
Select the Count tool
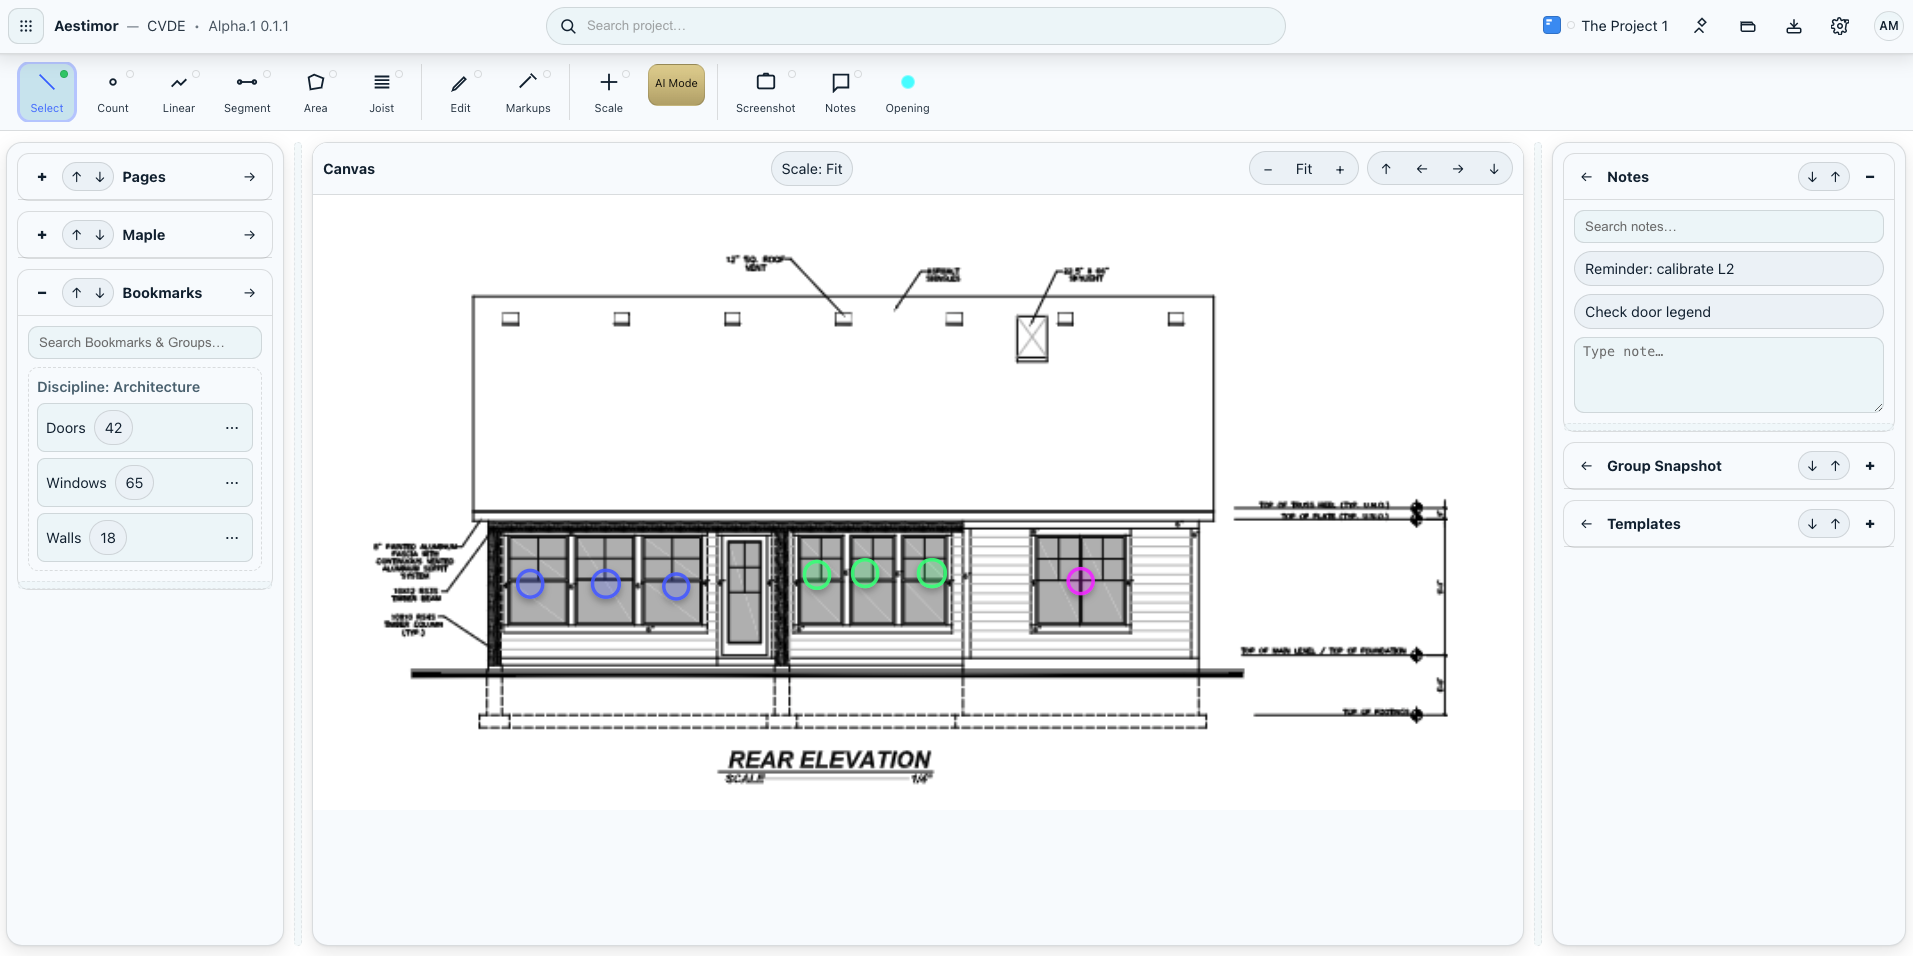pyautogui.click(x=111, y=91)
